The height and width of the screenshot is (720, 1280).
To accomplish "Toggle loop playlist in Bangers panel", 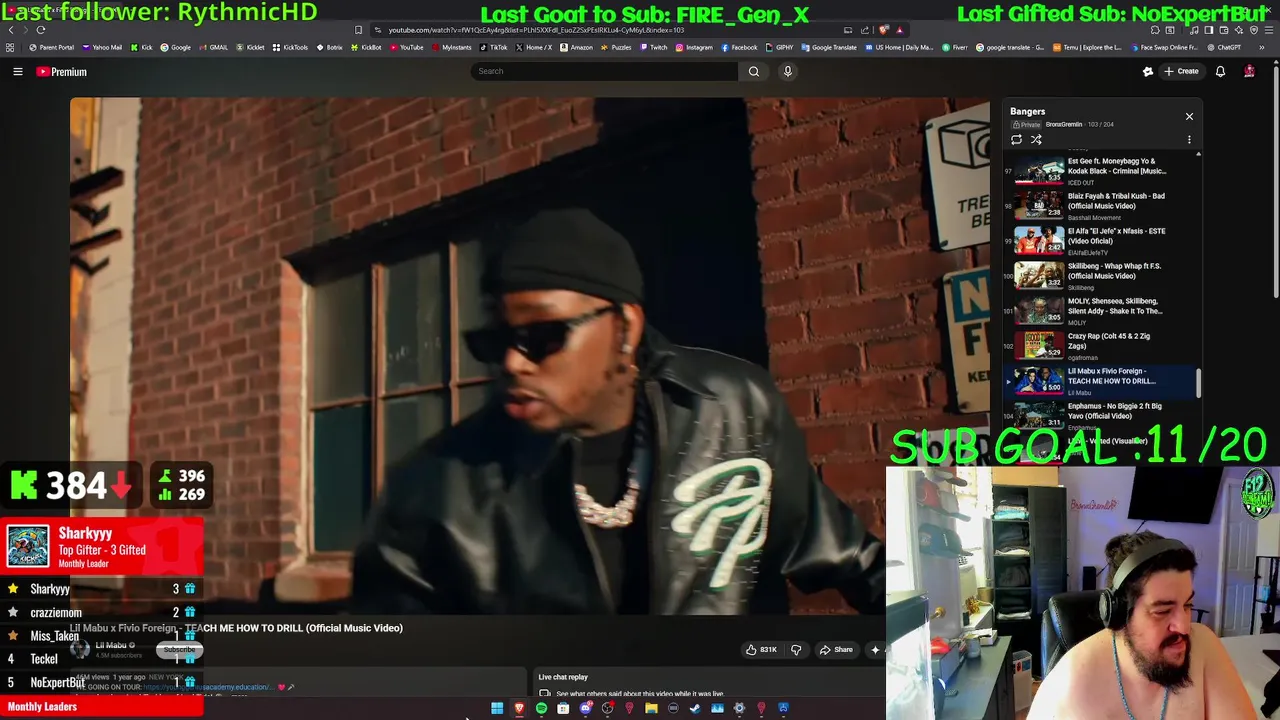I will [1016, 140].
